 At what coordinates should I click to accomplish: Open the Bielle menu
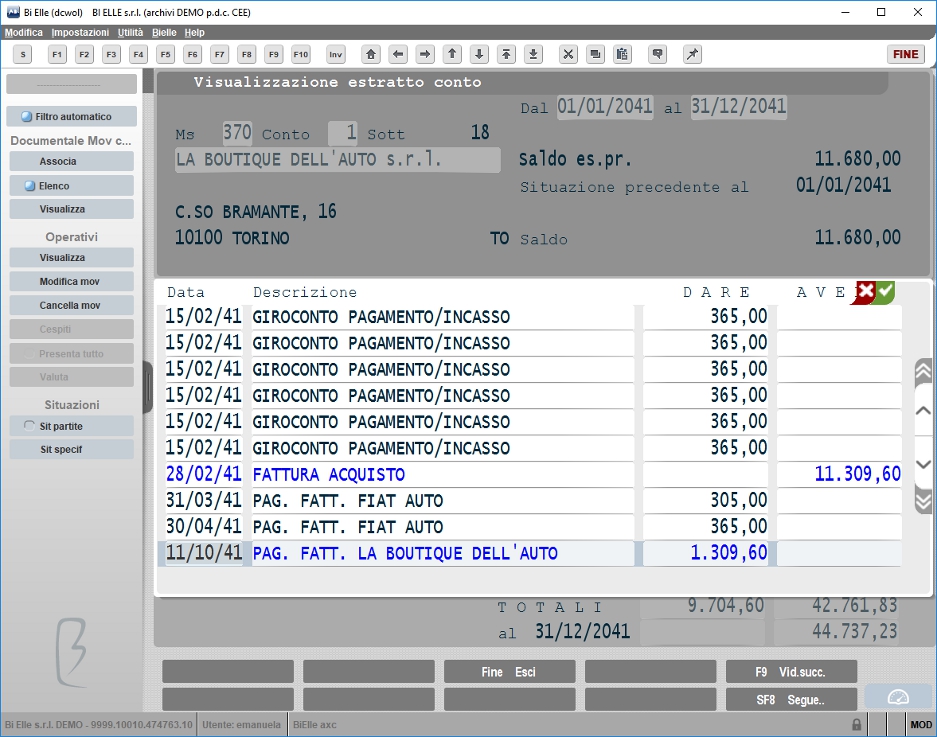click(164, 32)
